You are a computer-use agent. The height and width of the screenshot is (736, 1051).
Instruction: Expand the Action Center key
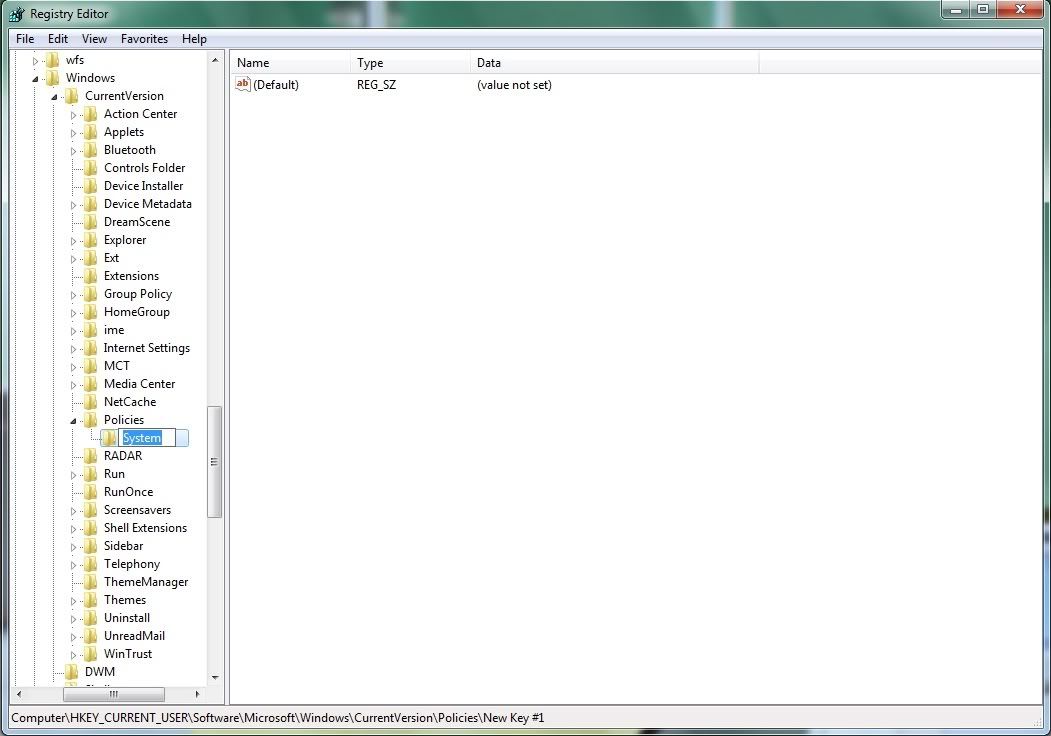coord(73,114)
